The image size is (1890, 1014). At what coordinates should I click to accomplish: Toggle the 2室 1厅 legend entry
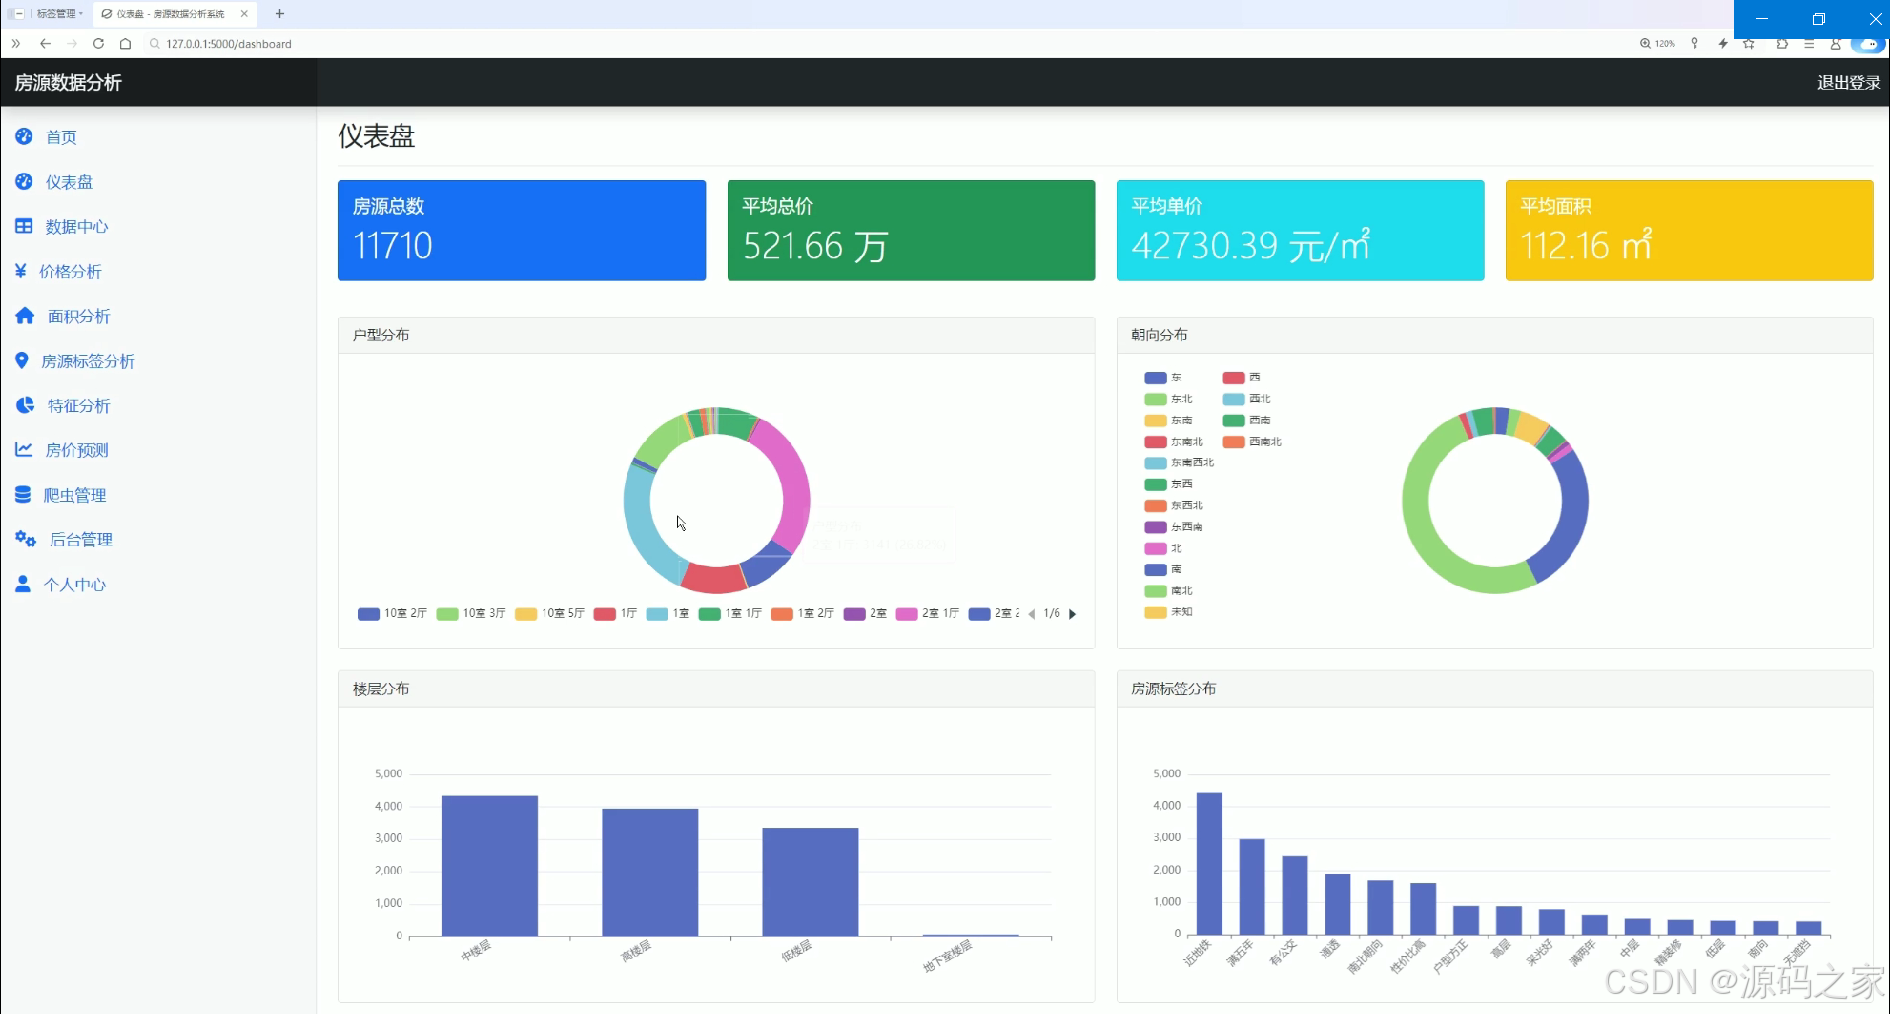tap(927, 614)
